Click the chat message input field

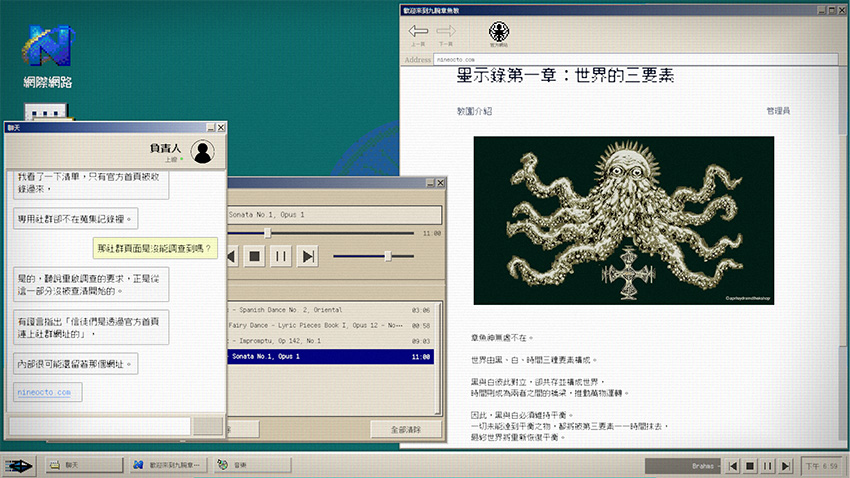click(x=100, y=426)
